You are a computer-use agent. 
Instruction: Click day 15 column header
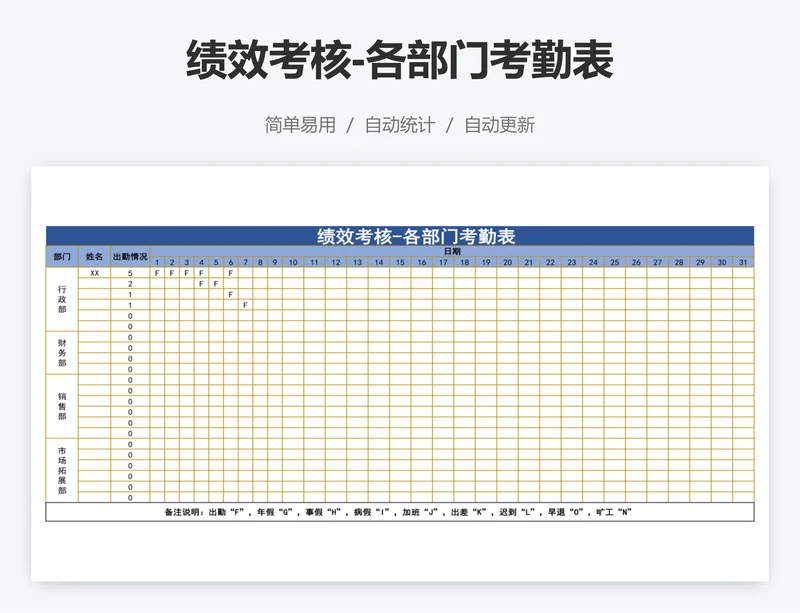[x=400, y=263]
